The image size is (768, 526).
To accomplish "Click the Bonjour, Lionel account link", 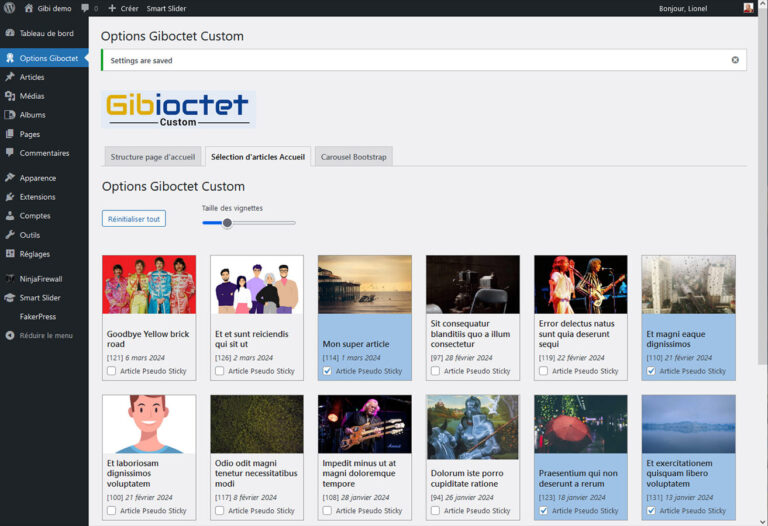I will coord(683,8).
